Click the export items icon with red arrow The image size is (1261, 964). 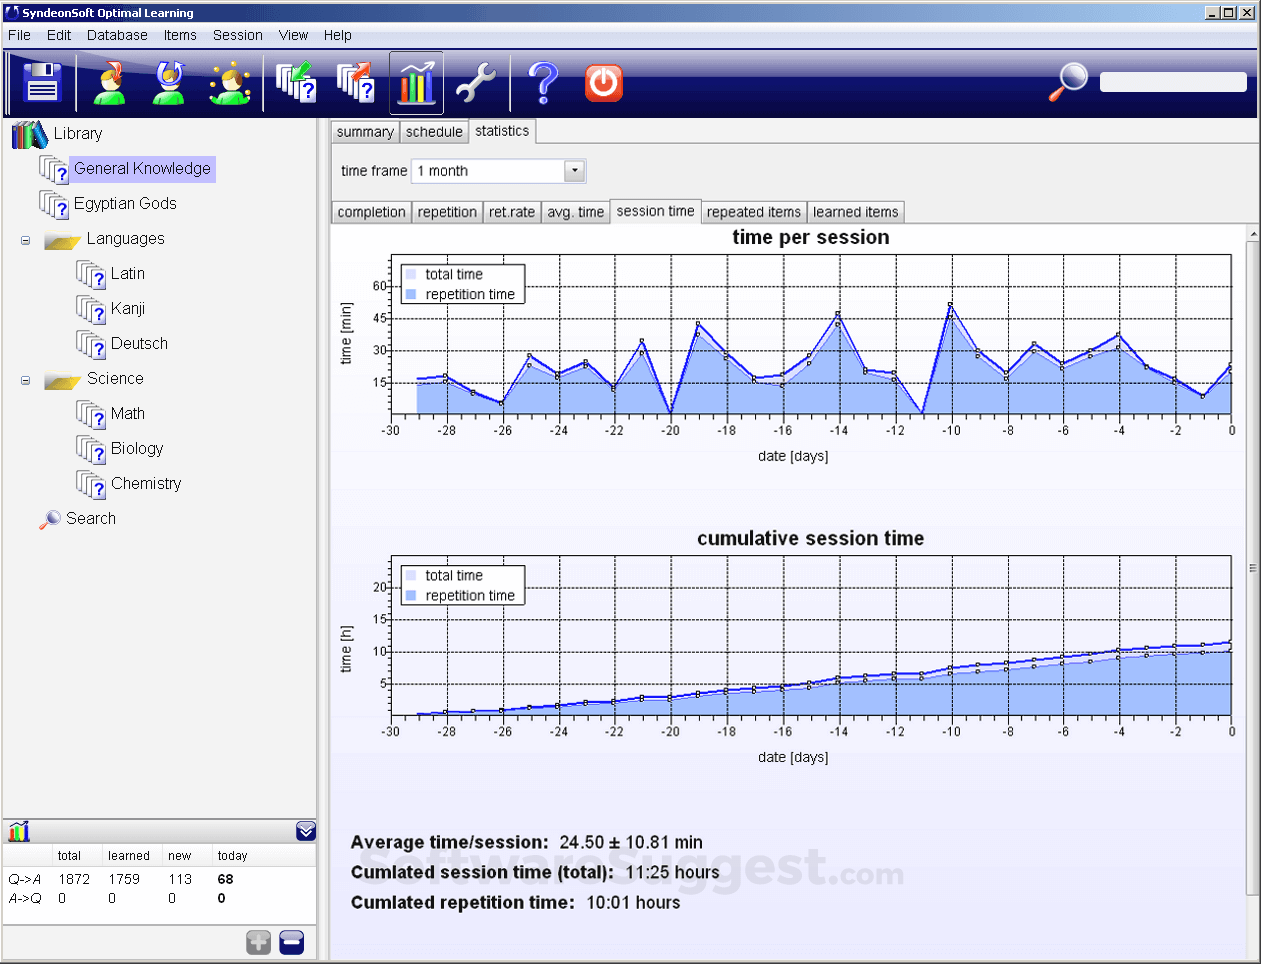pyautogui.click(x=356, y=83)
